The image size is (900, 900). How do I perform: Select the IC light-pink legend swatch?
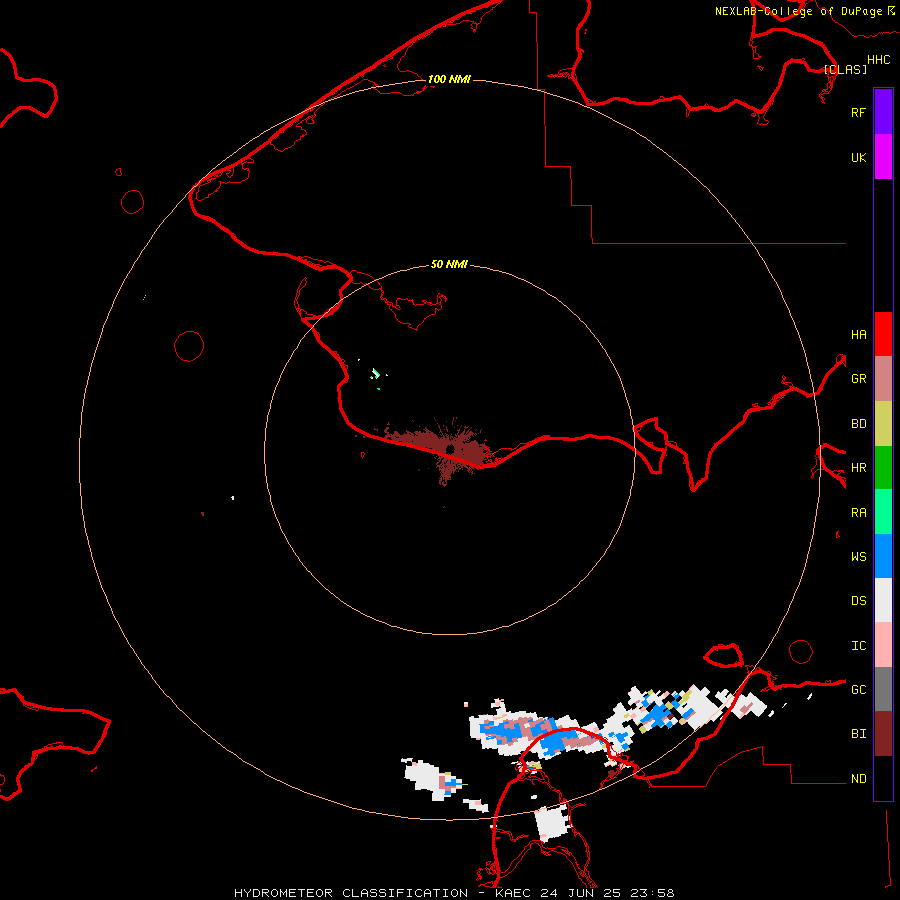pyautogui.click(x=883, y=645)
